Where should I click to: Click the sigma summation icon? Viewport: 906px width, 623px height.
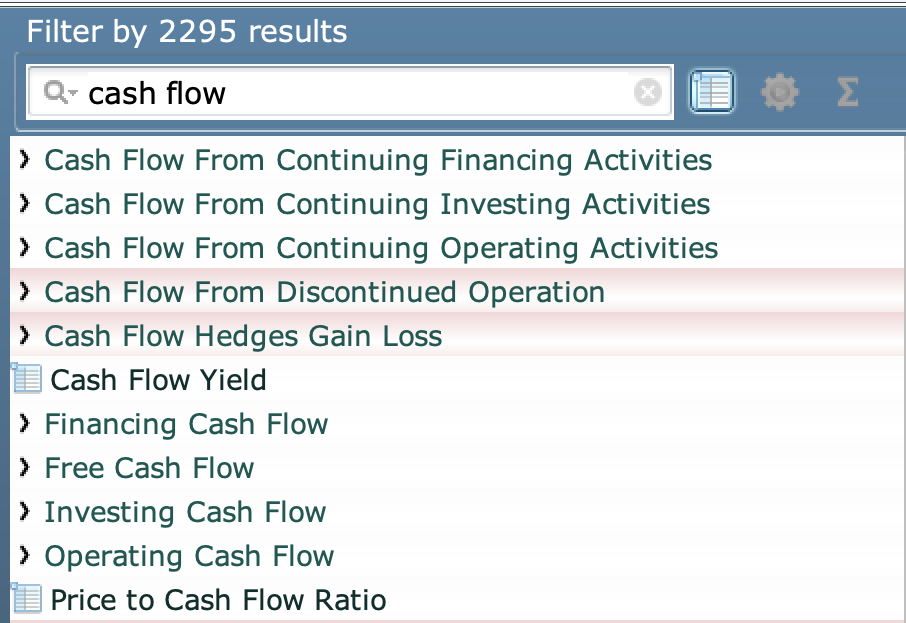pyautogui.click(x=846, y=93)
